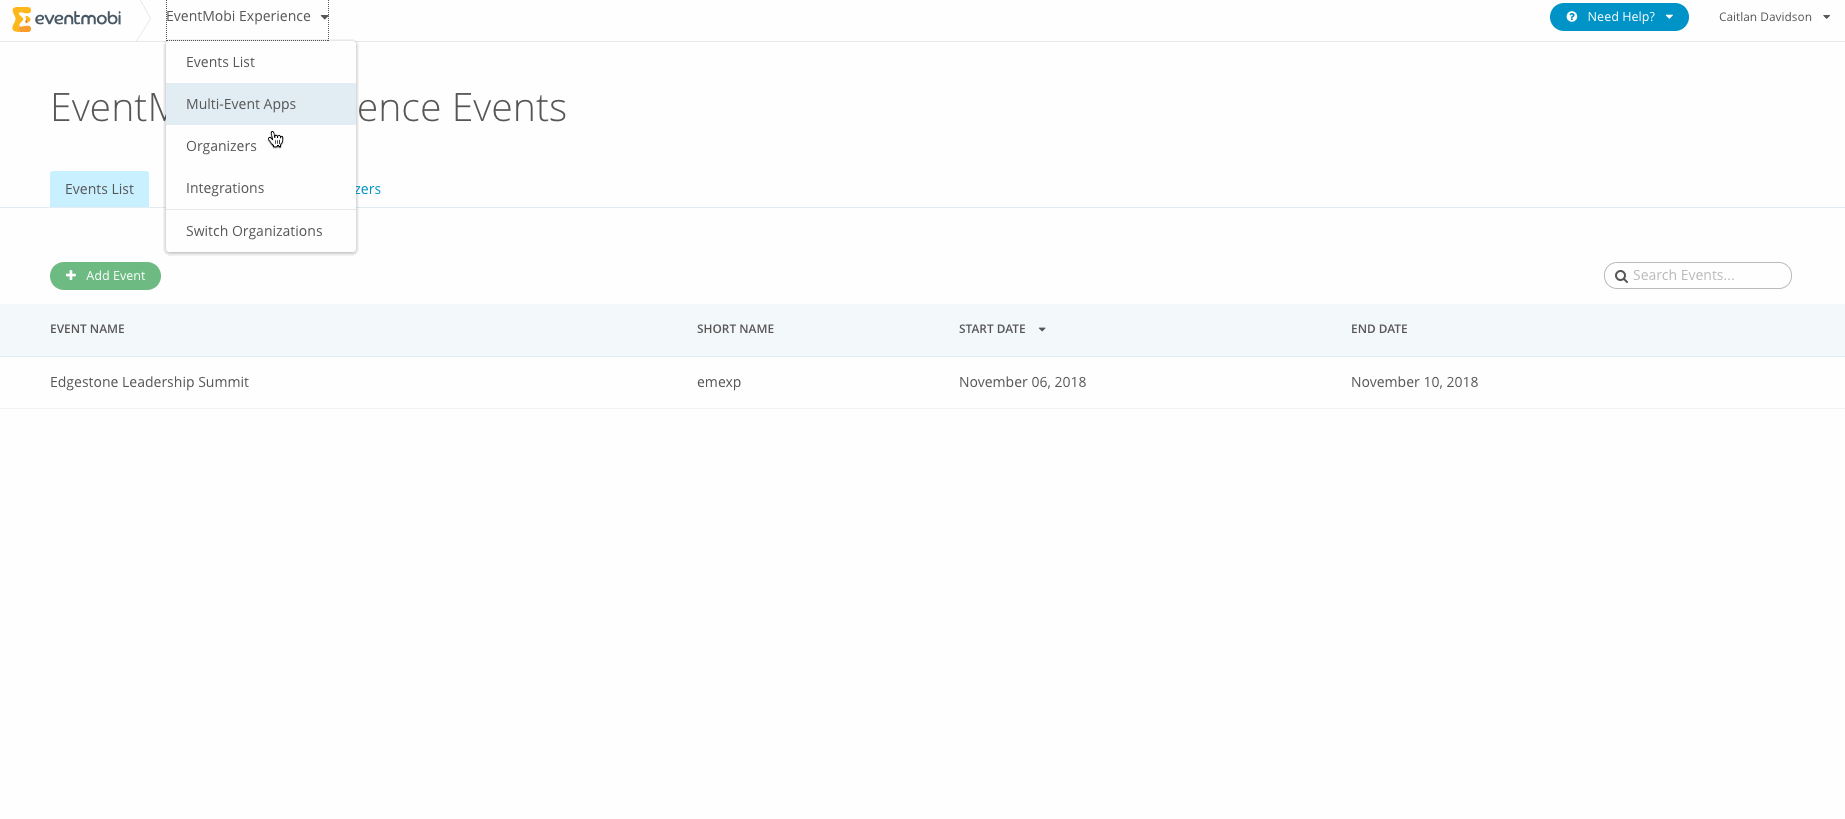This screenshot has height=819, width=1845.
Task: Open Organizers from the dropdown menu
Action: tap(261, 146)
